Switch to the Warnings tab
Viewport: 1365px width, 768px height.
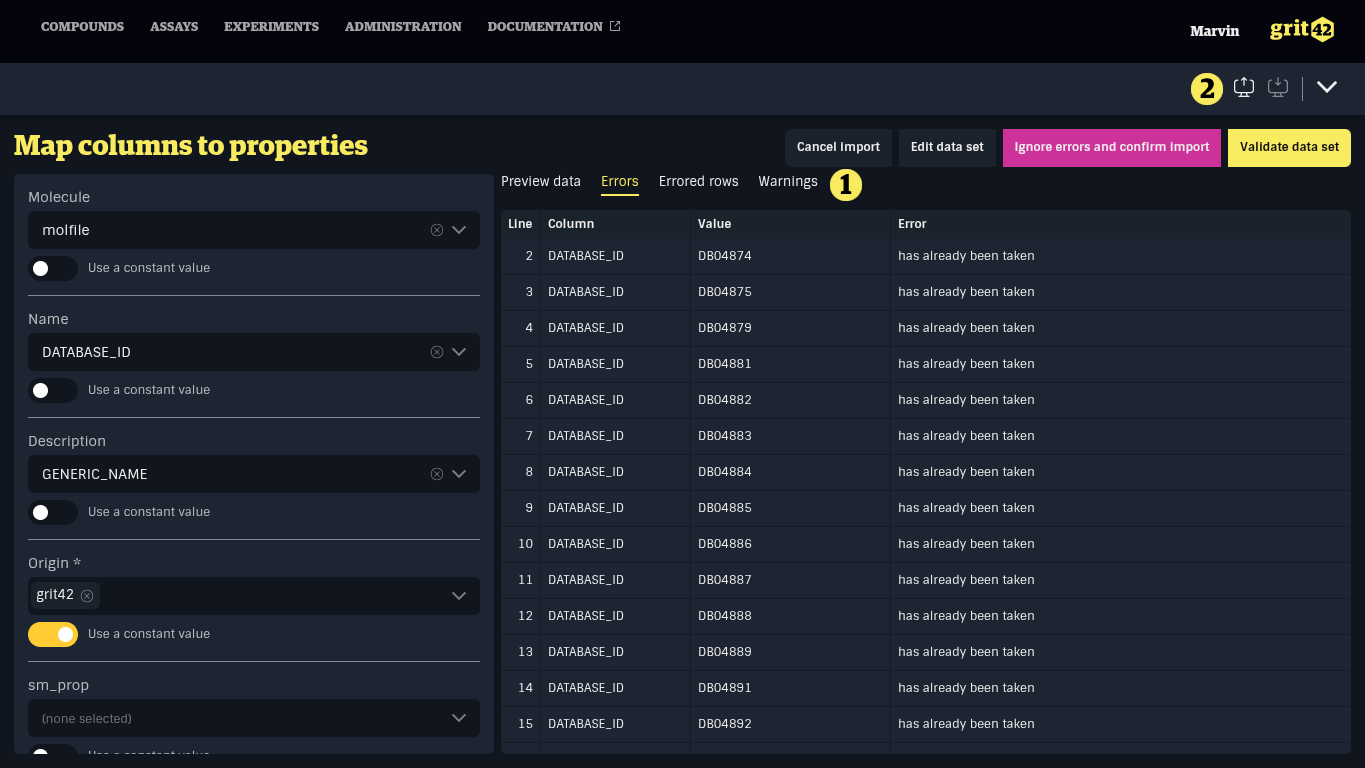point(788,181)
